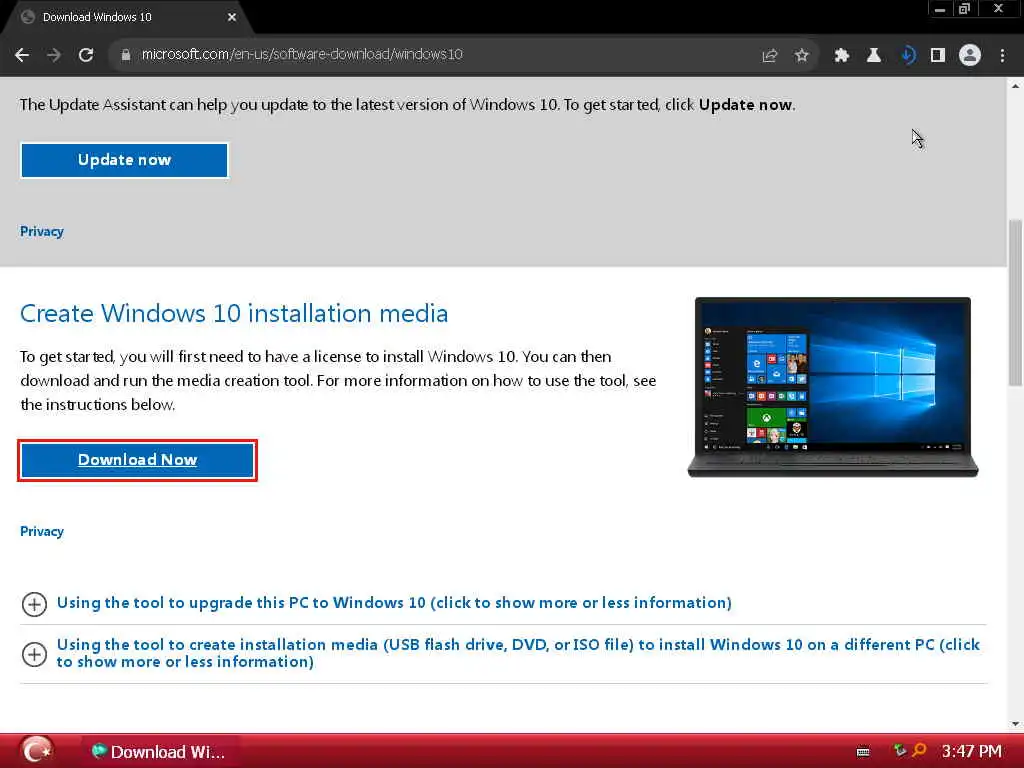The height and width of the screenshot is (768, 1024).
Task: Click the 3:47 PM clock
Action: click(x=971, y=752)
